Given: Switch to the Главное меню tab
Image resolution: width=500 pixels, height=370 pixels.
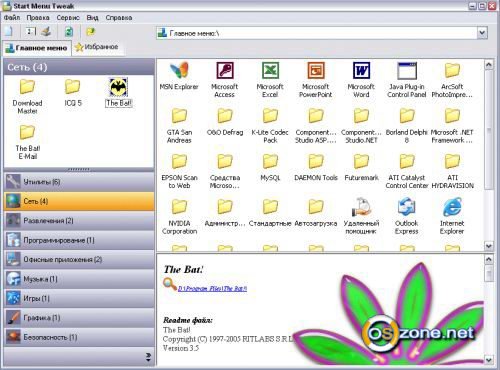Looking at the screenshot, I should coord(37,48).
